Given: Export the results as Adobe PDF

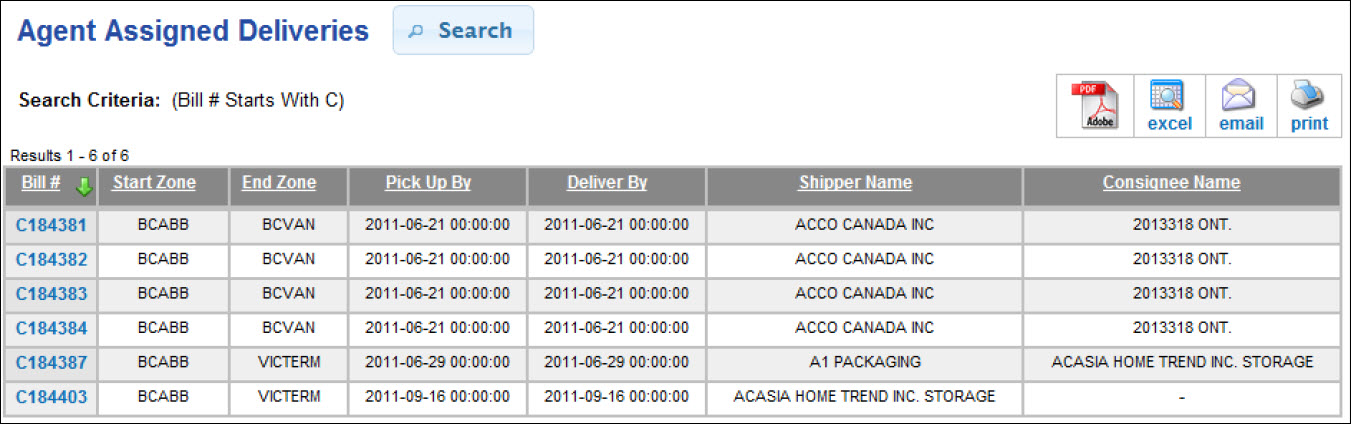Looking at the screenshot, I should [x=1095, y=106].
